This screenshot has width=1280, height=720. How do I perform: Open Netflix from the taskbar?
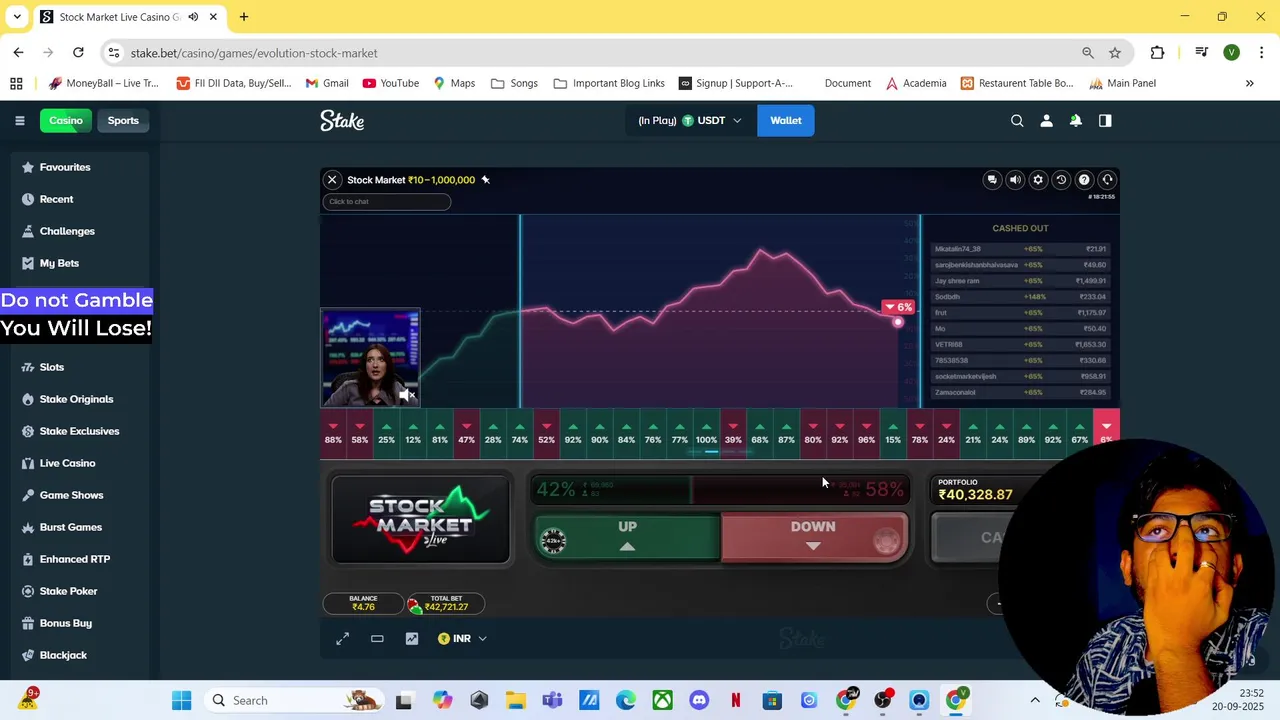[735, 700]
